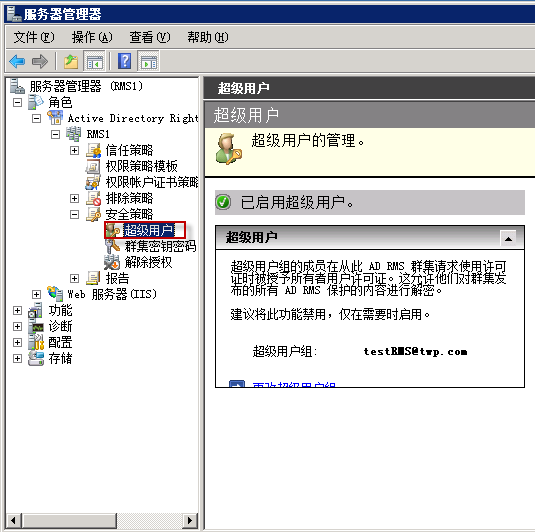Click the 配置 configuration icon
The height and width of the screenshot is (532, 535).
(36, 342)
